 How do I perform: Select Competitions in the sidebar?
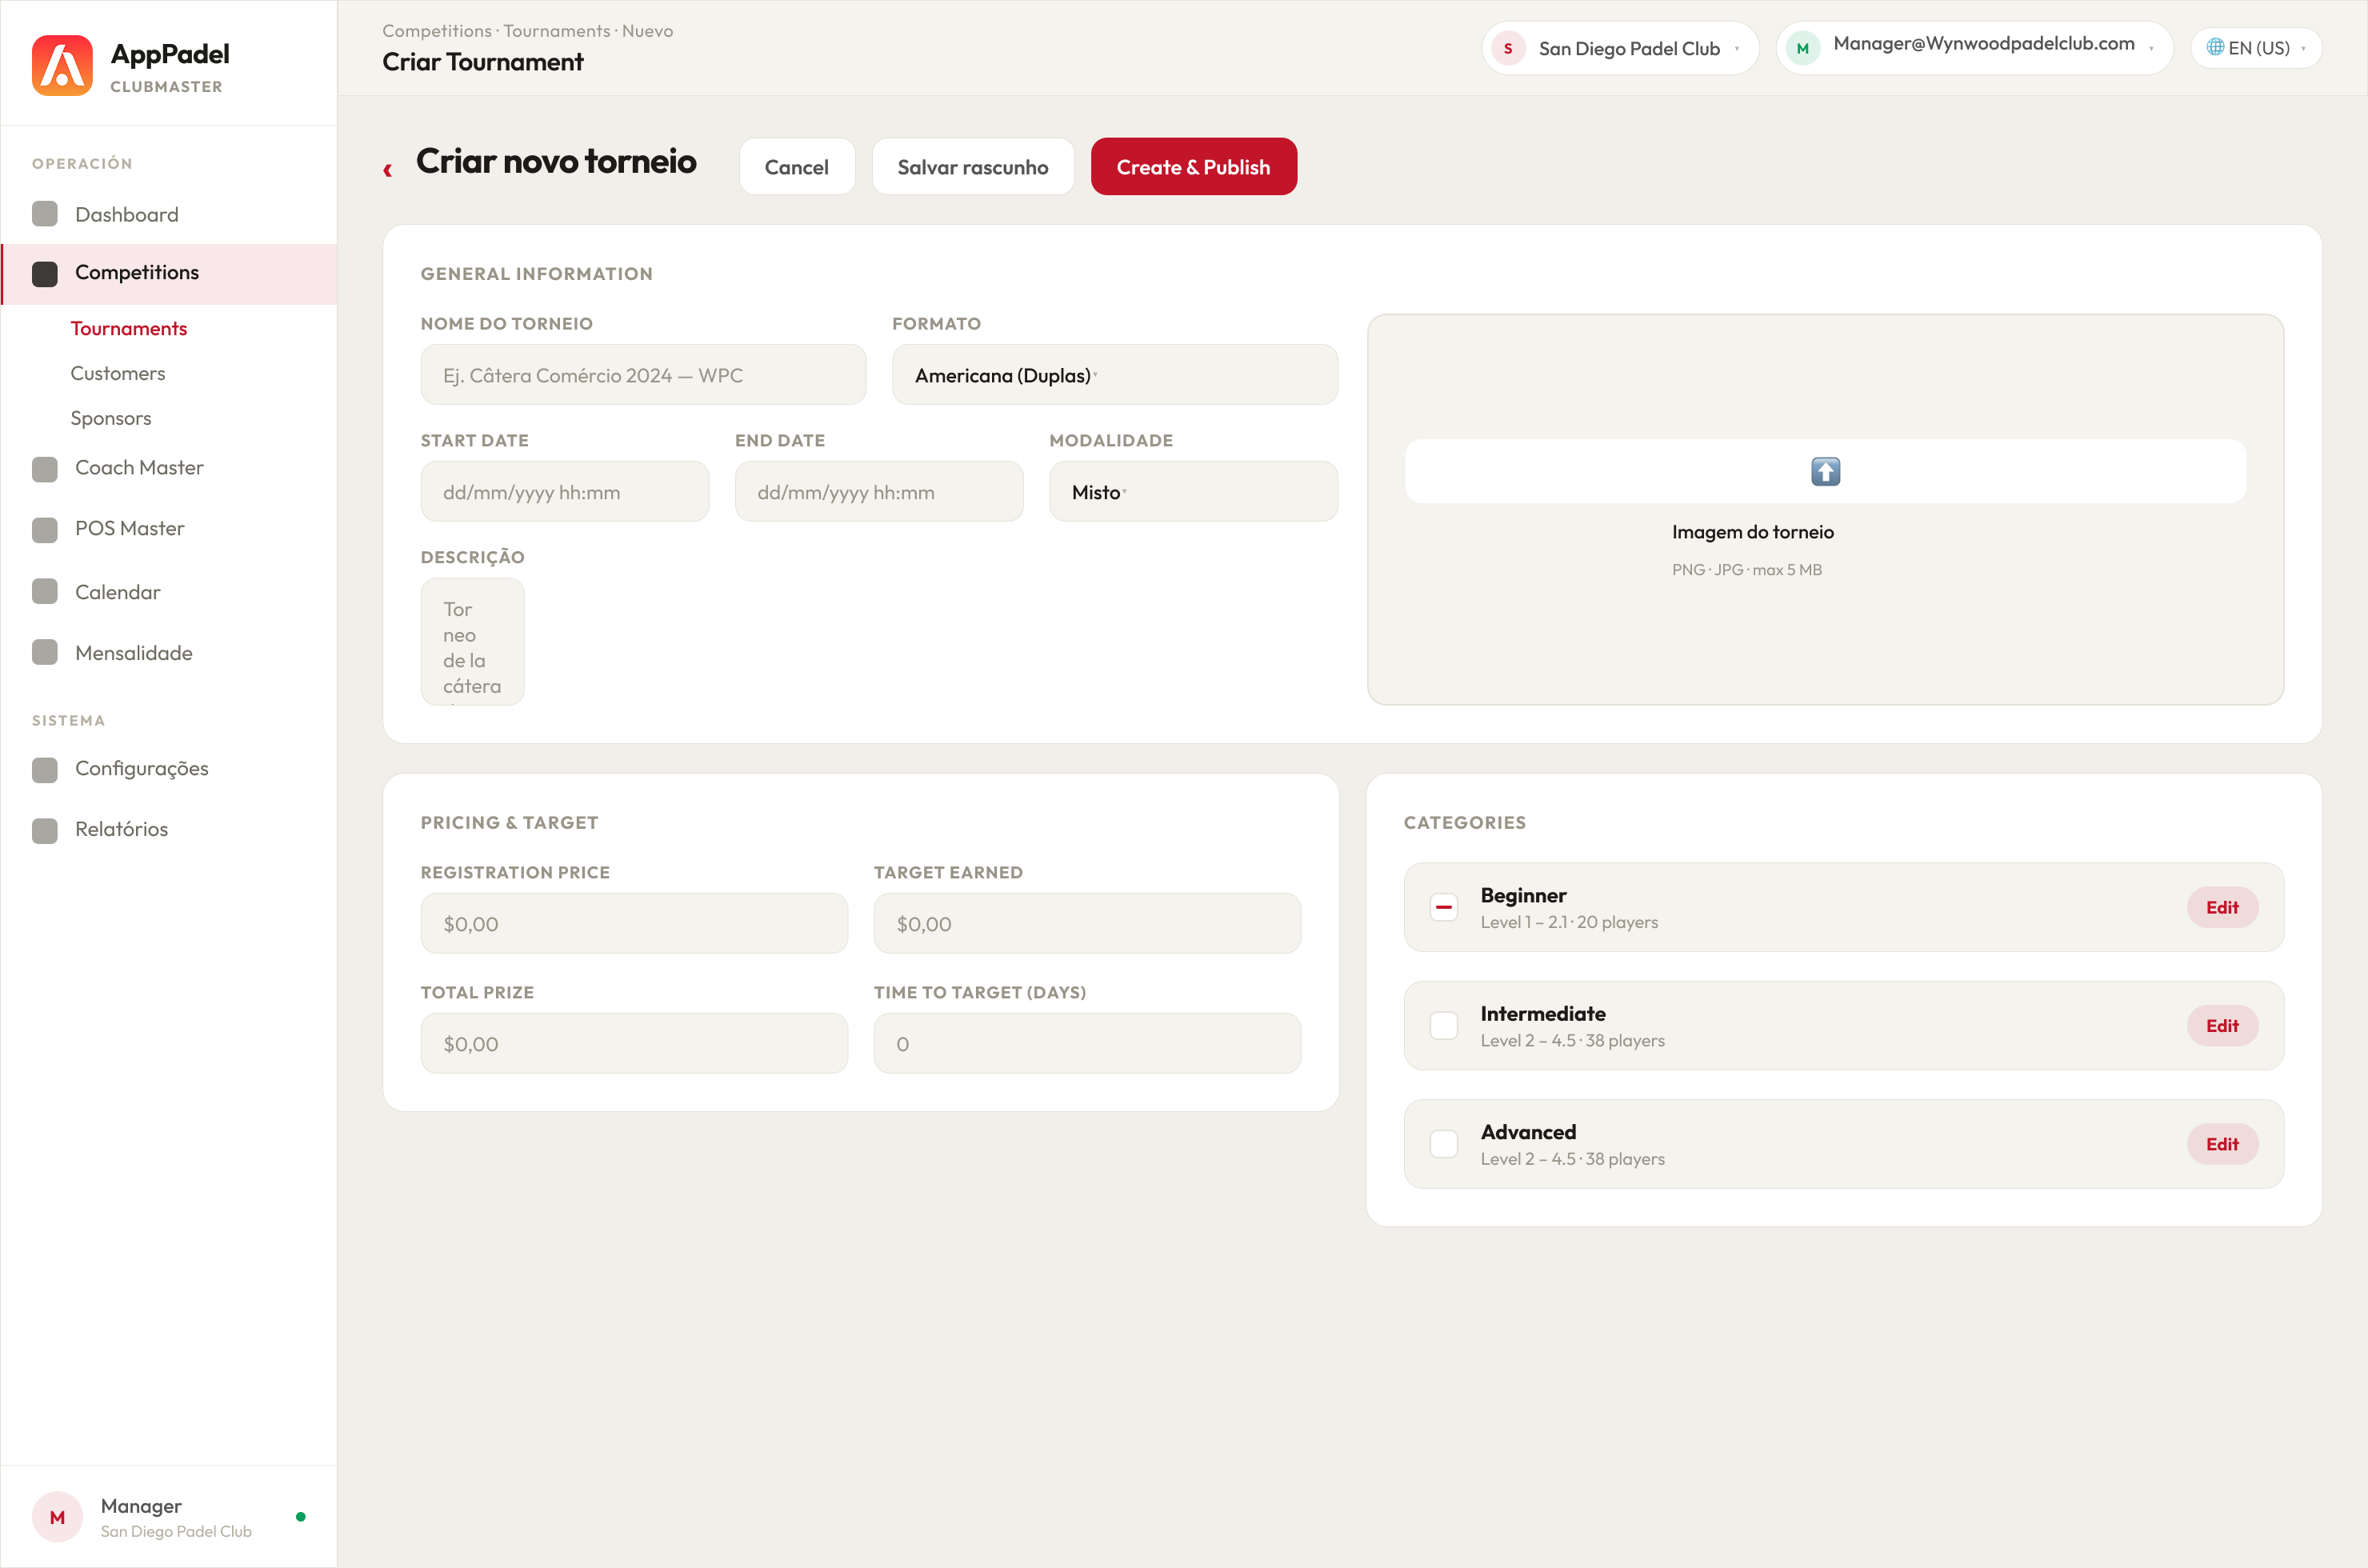pyautogui.click(x=169, y=273)
